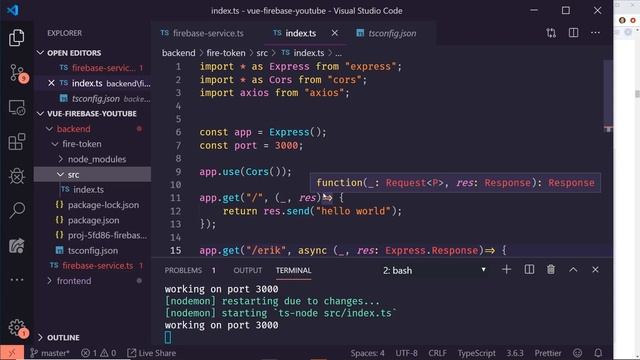Collapse the src folder
This screenshot has height=360, width=640.
60,175
